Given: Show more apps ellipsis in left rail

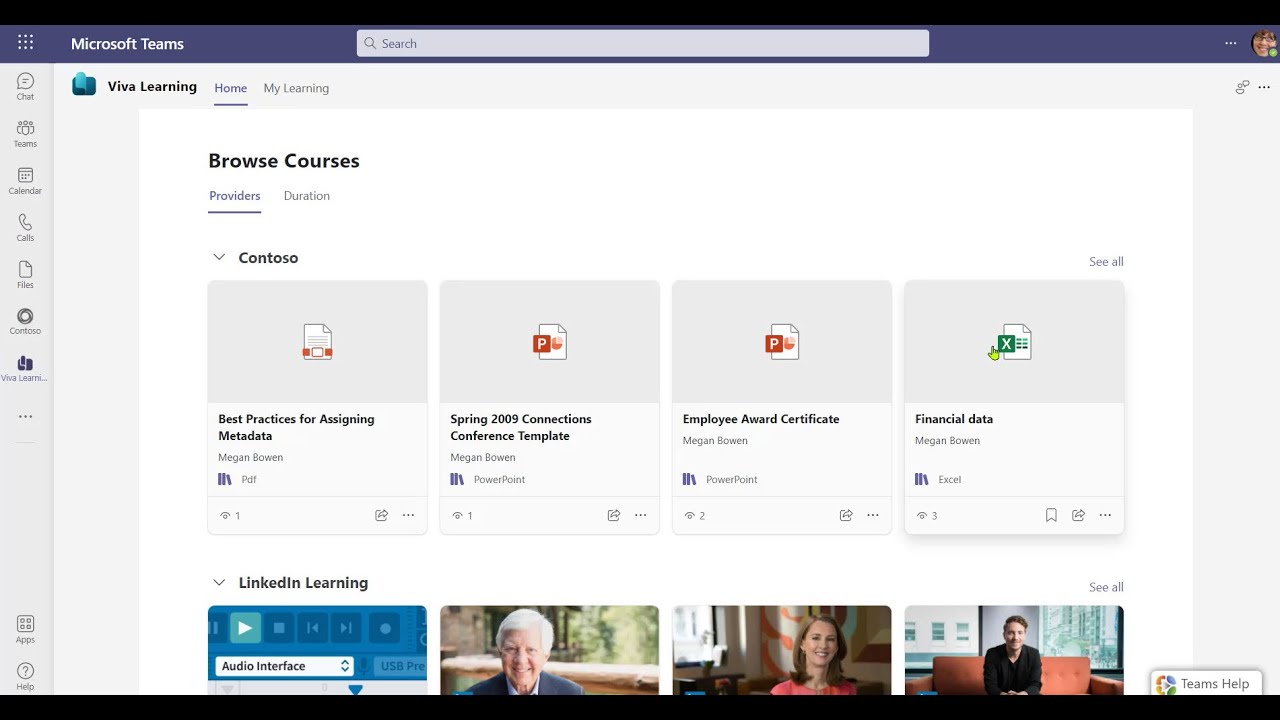Looking at the screenshot, I should 25,416.
